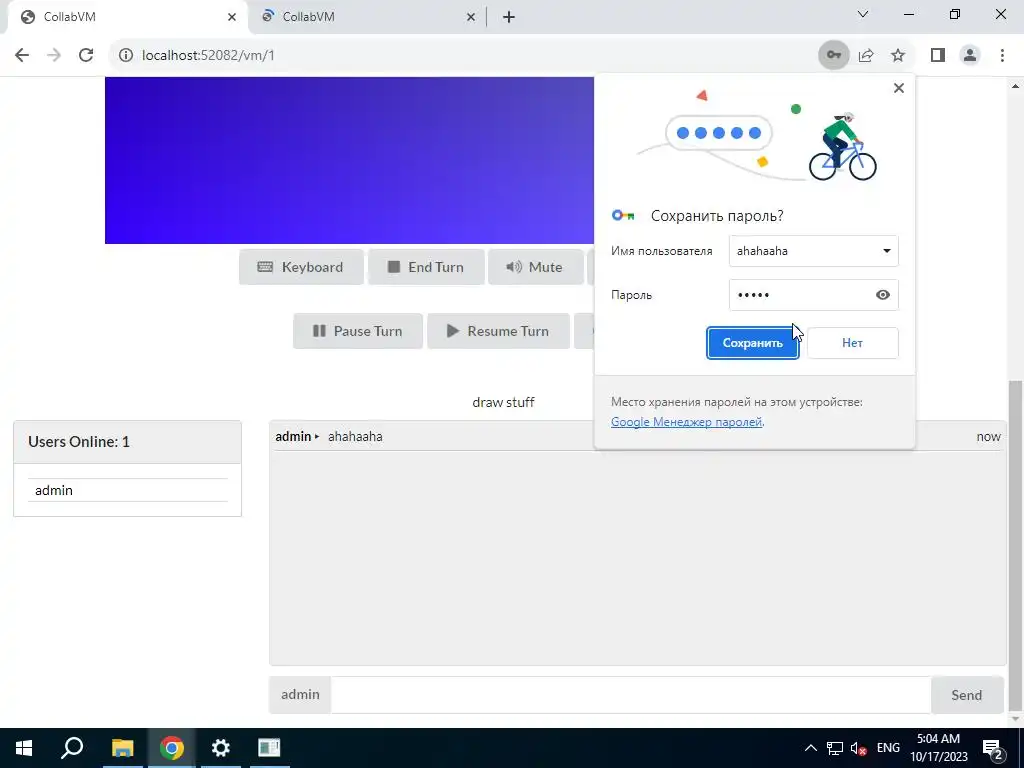Send the chat message
This screenshot has width=1024, height=768.
[967, 695]
